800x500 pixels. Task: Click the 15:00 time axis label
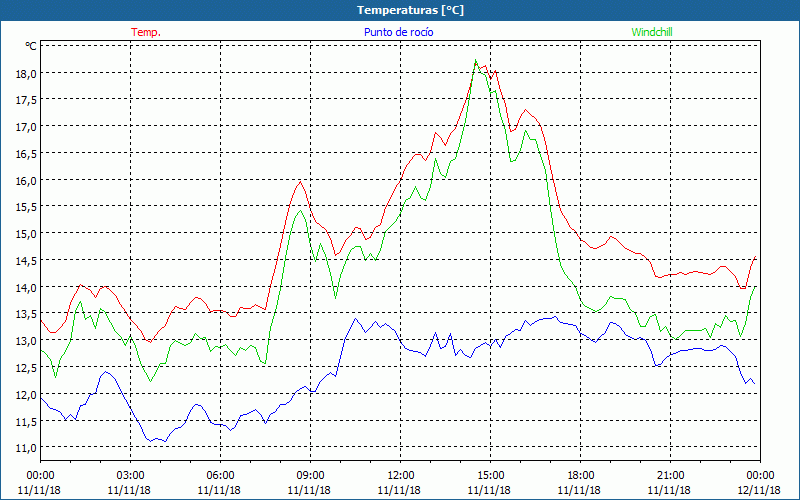490,476
